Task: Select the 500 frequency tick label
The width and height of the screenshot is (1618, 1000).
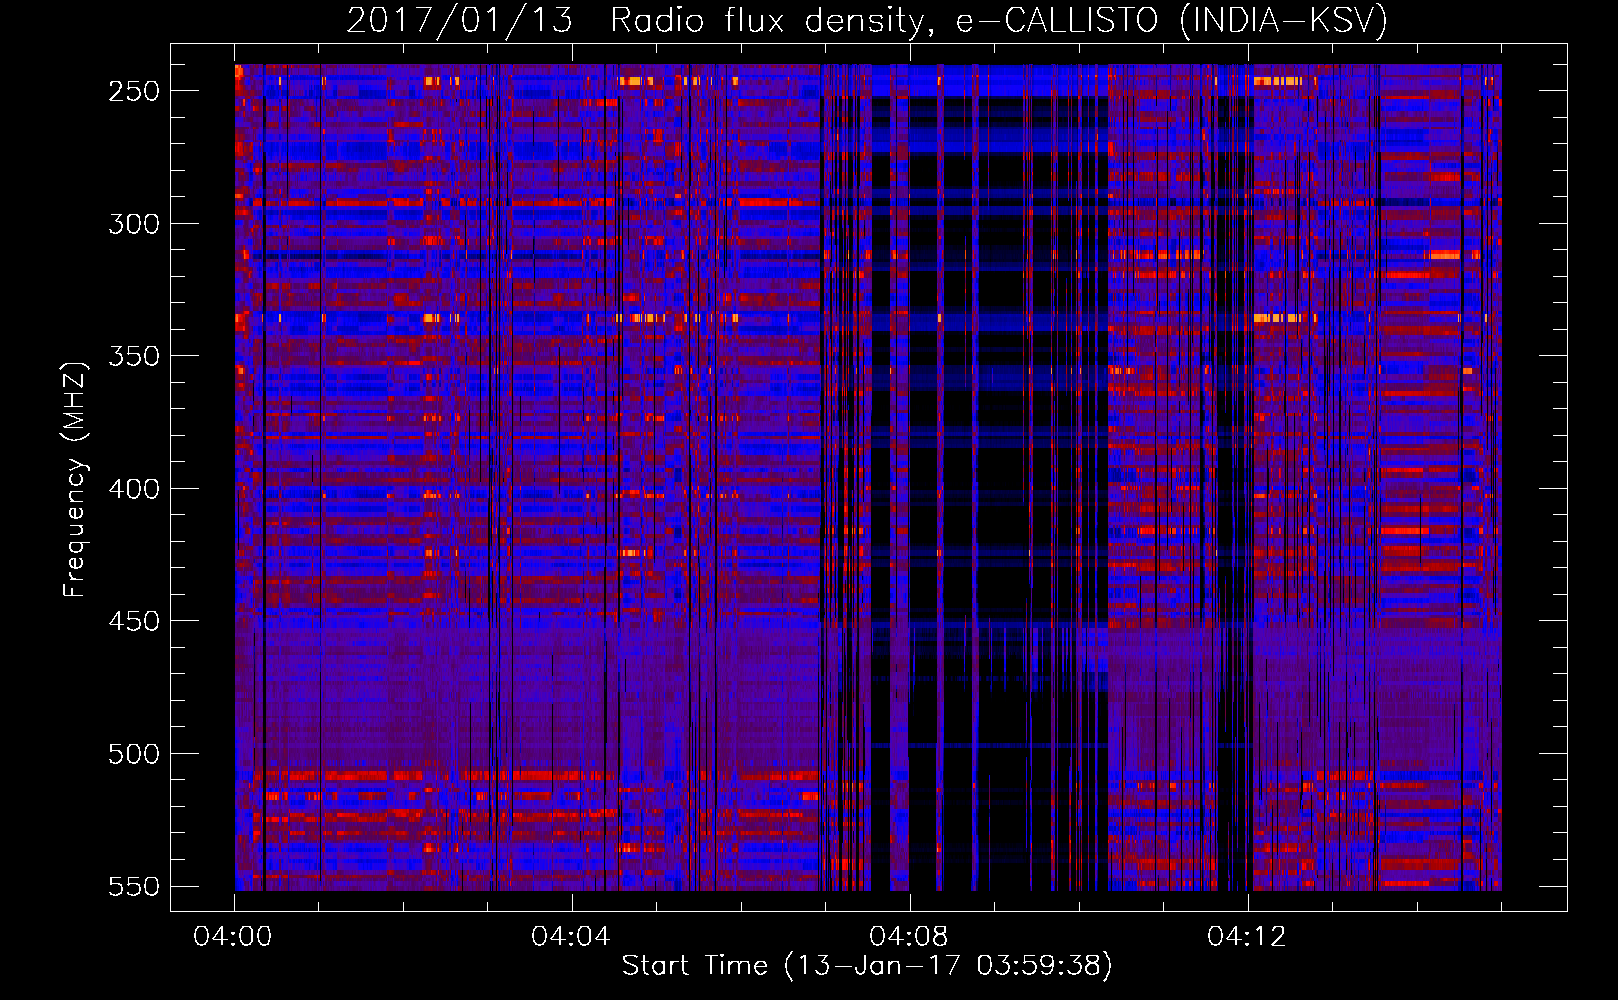Action: coord(134,754)
